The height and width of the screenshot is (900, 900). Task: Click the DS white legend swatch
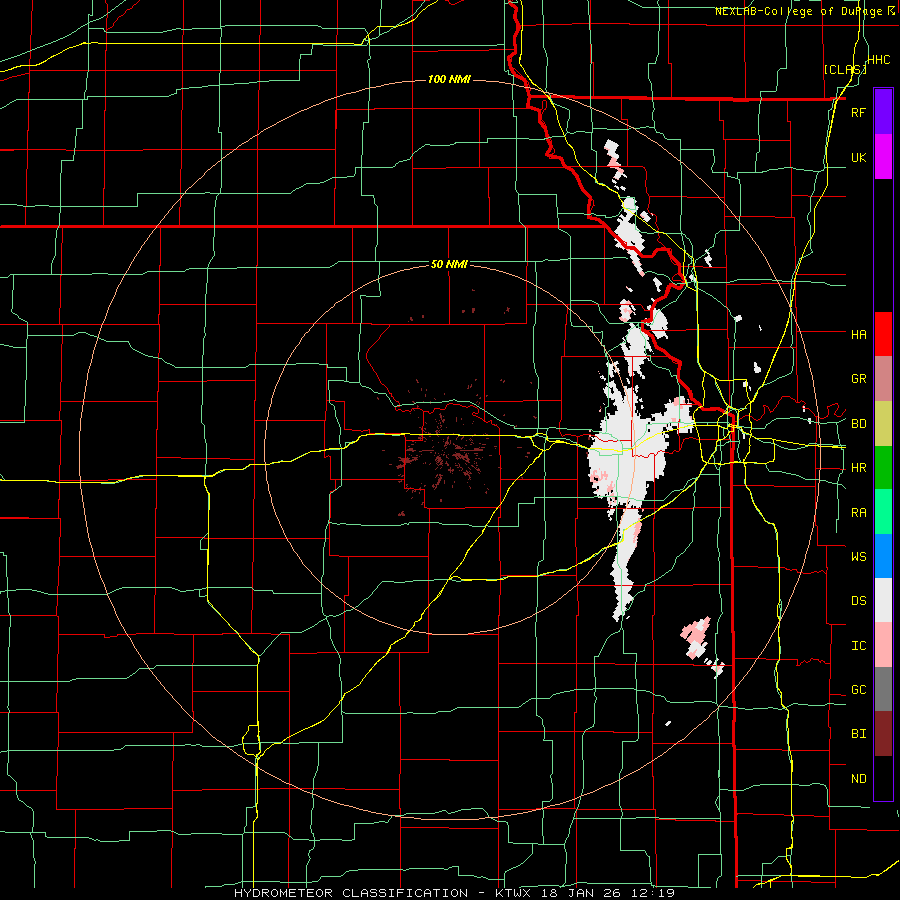coord(883,600)
